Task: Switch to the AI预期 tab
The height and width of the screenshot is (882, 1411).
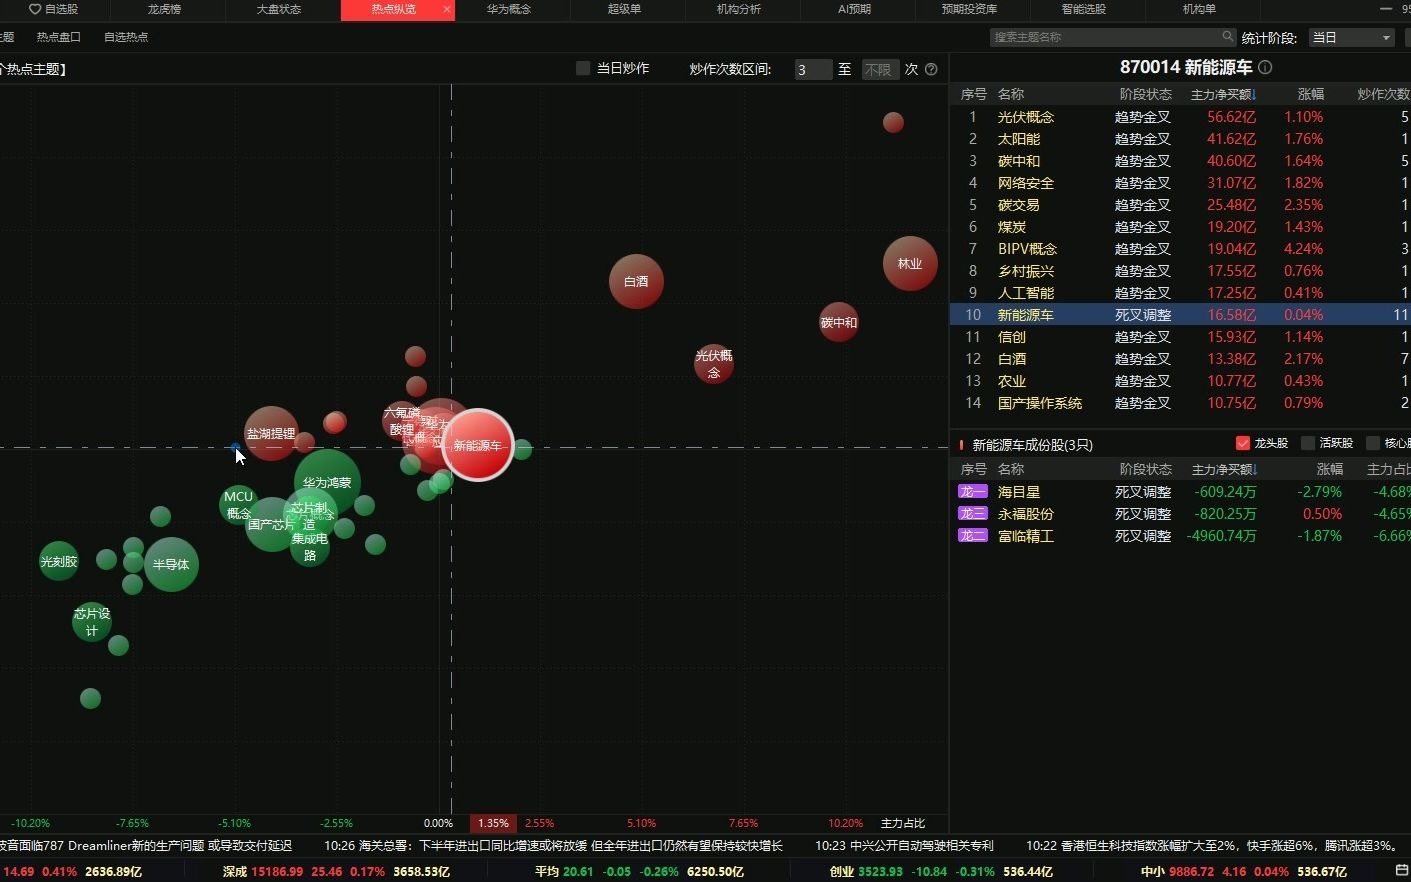Action: coord(854,9)
